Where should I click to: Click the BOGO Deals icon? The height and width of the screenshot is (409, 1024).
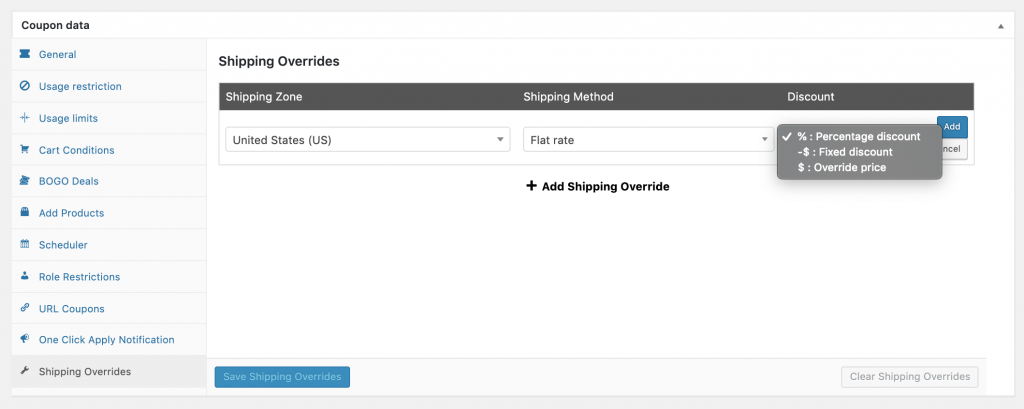pos(24,182)
